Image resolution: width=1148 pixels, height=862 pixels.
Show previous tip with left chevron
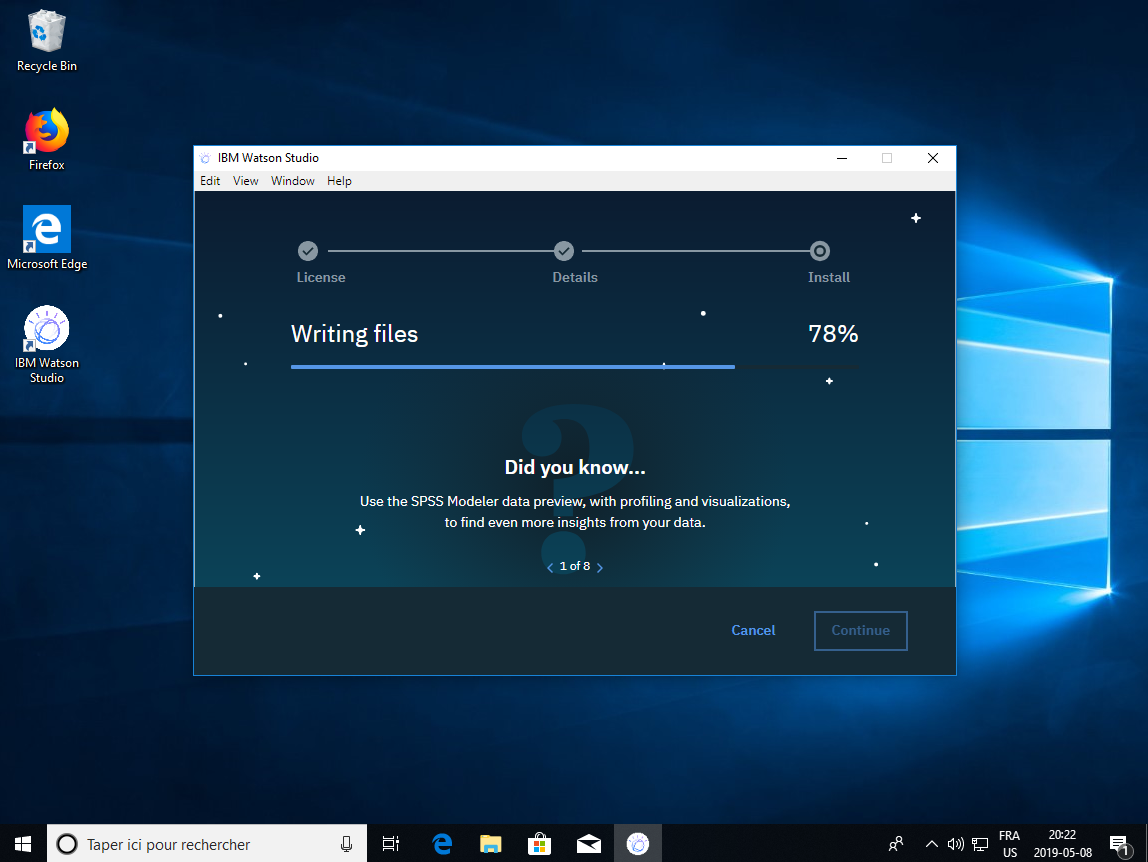[x=550, y=567]
